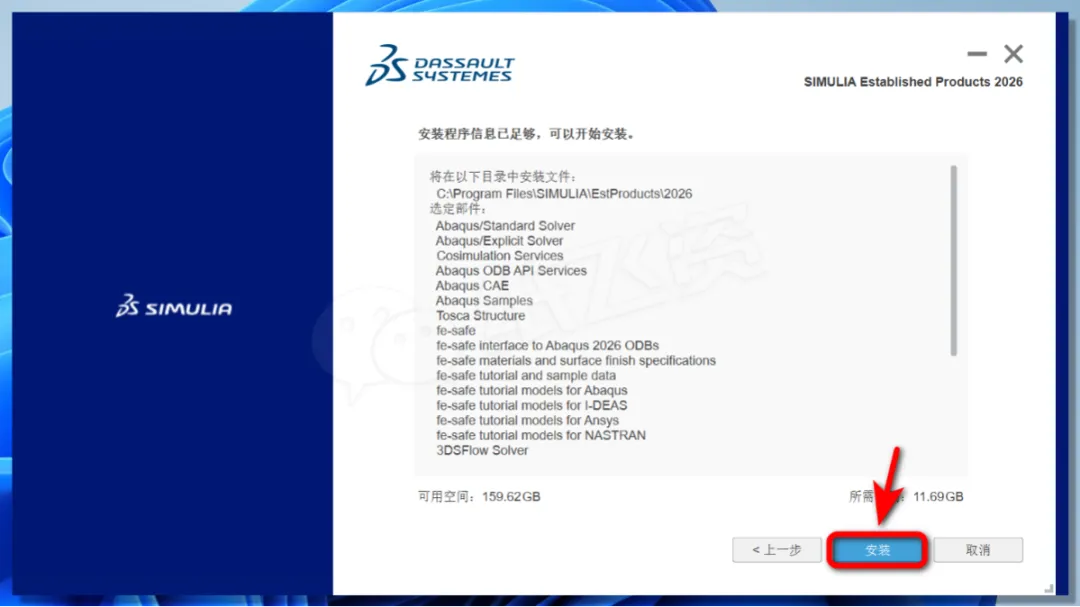Select the text Abaqus/Explicit Solver

point(499,241)
